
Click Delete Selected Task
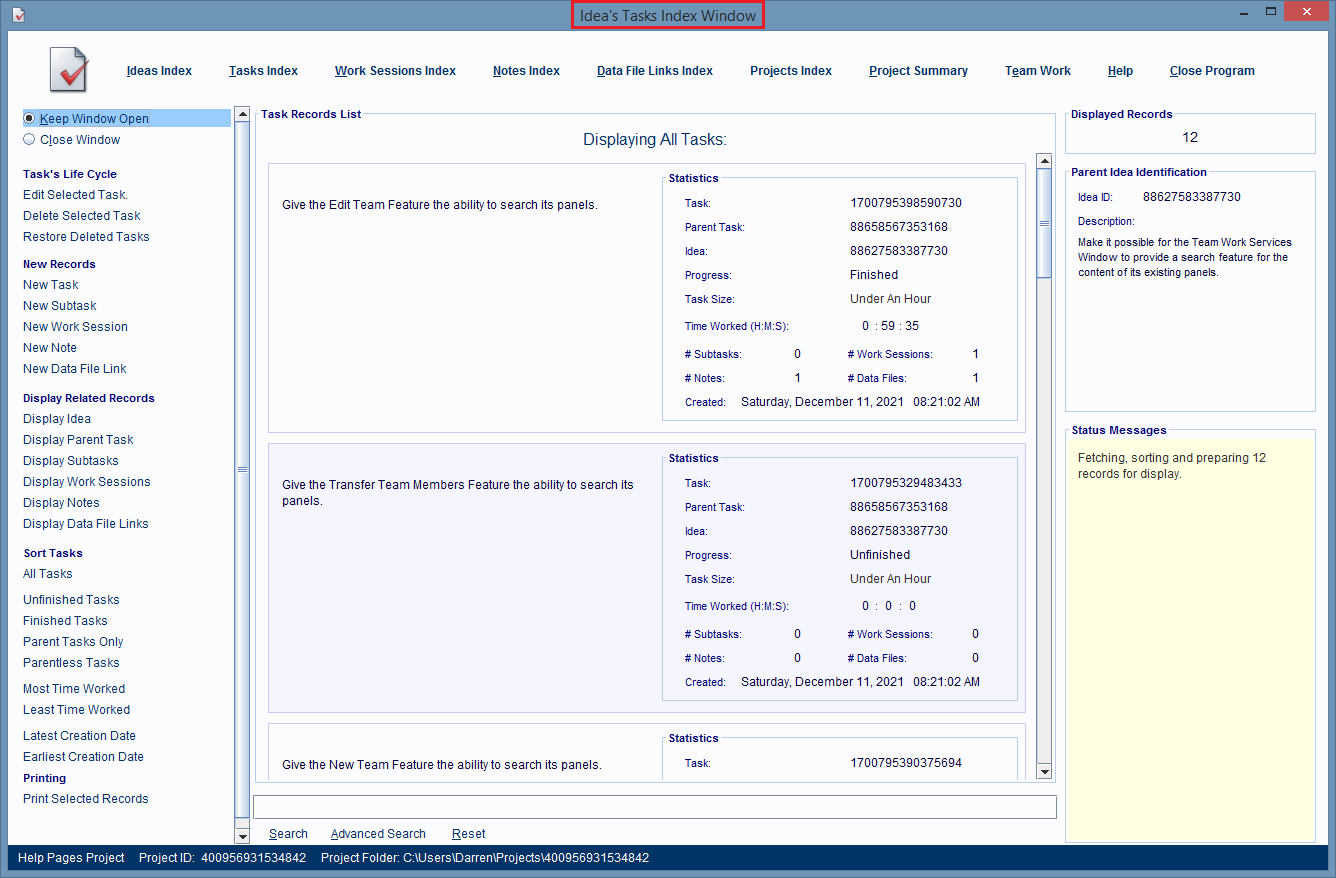(x=82, y=216)
